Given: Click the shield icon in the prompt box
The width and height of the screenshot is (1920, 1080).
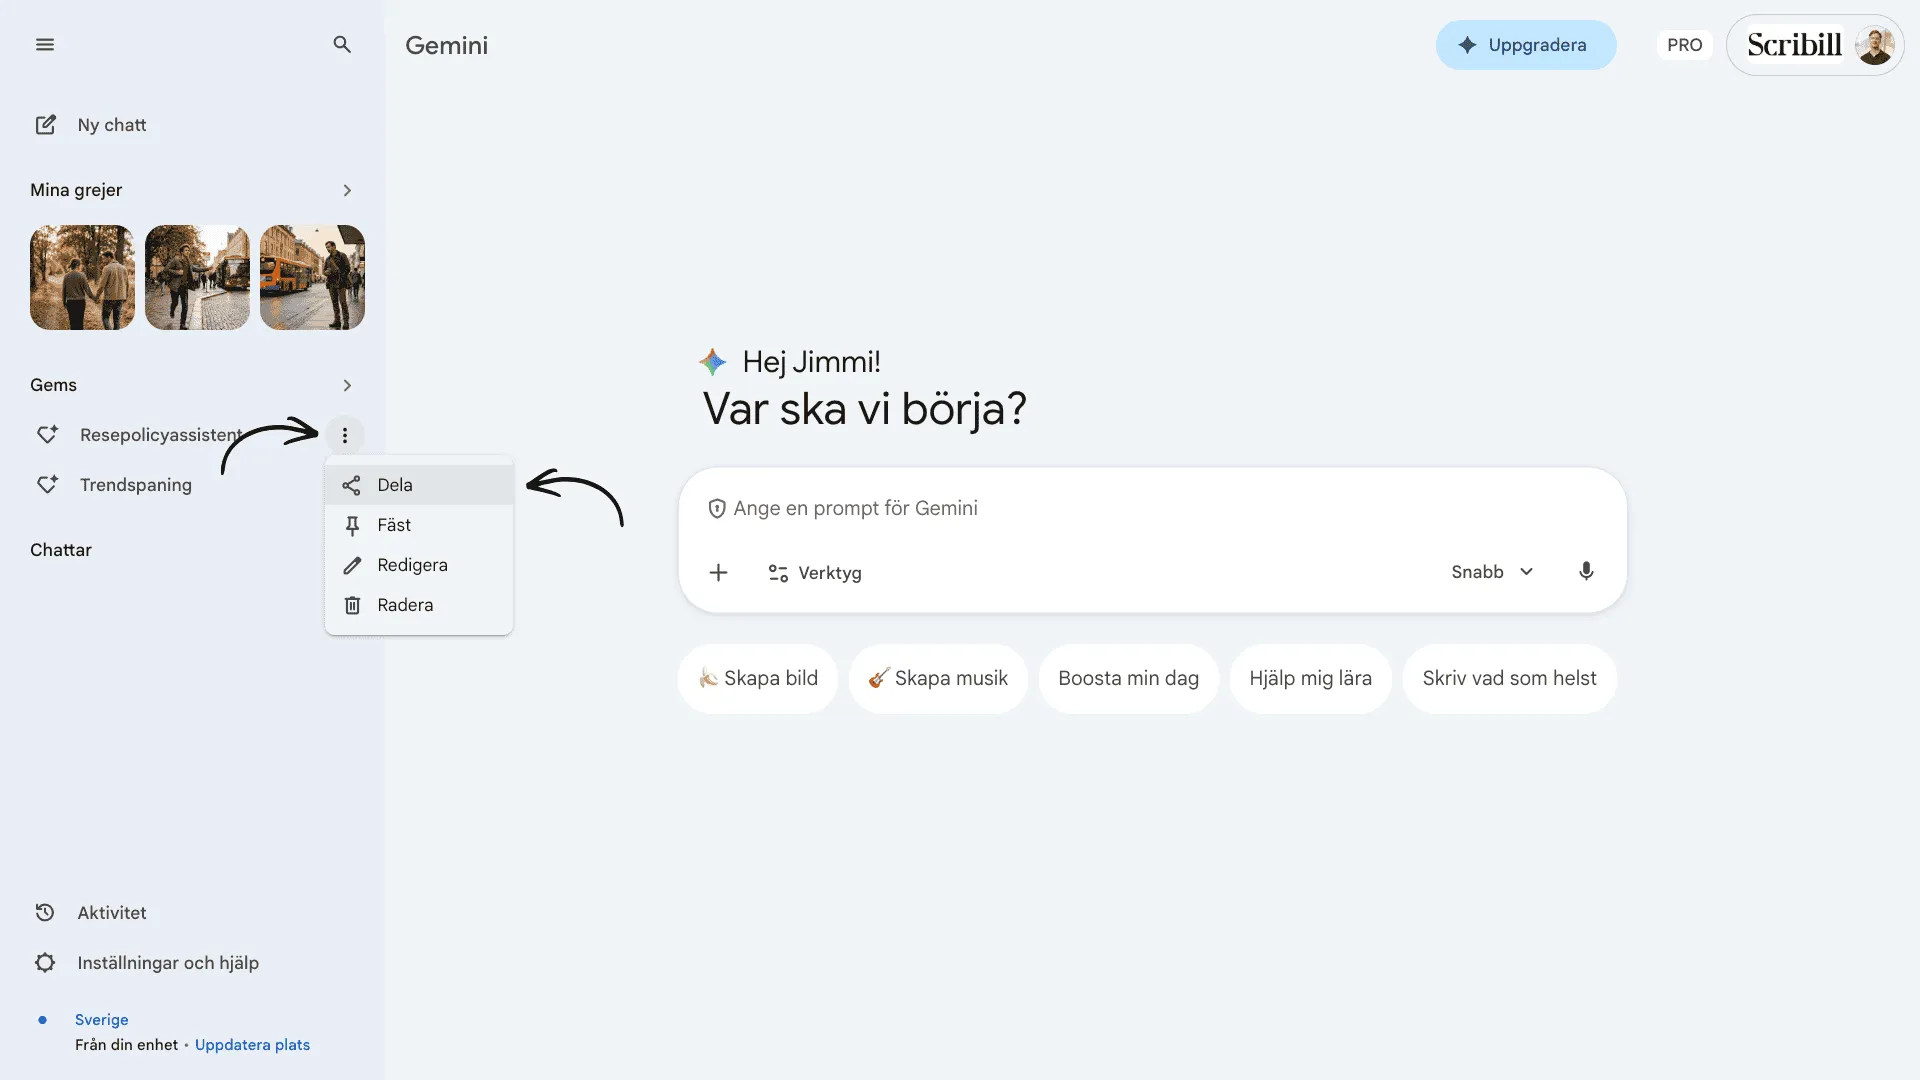Looking at the screenshot, I should (x=717, y=509).
